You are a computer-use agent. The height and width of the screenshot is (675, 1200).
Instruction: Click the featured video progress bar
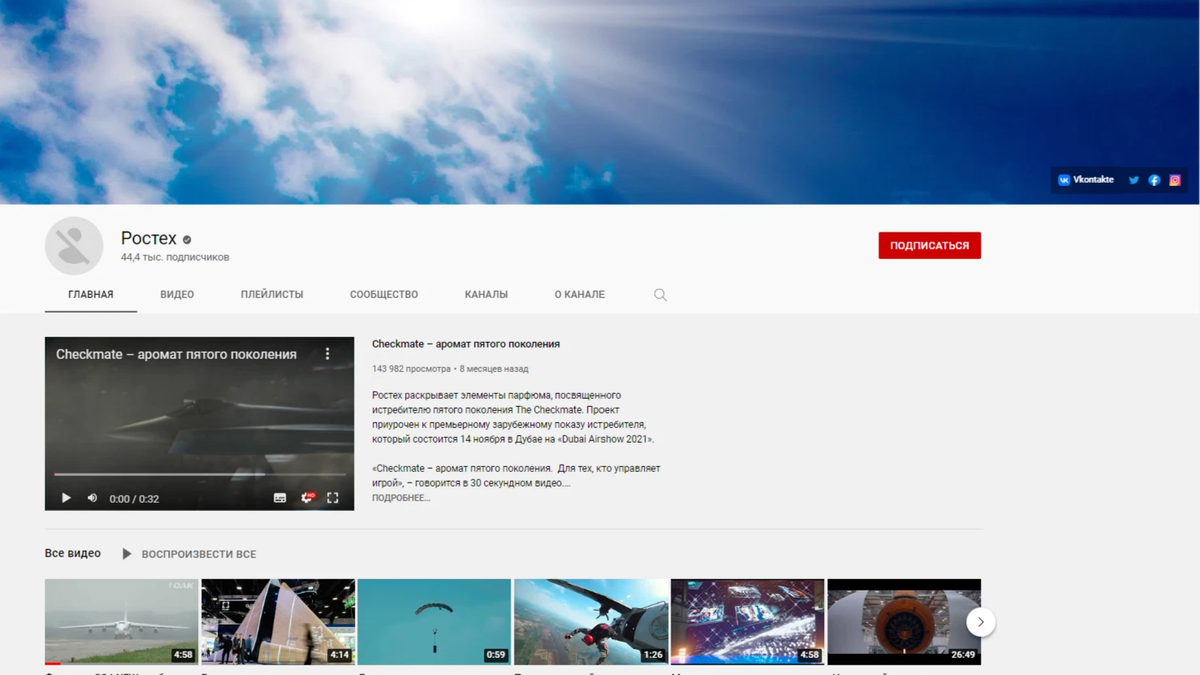(x=199, y=474)
